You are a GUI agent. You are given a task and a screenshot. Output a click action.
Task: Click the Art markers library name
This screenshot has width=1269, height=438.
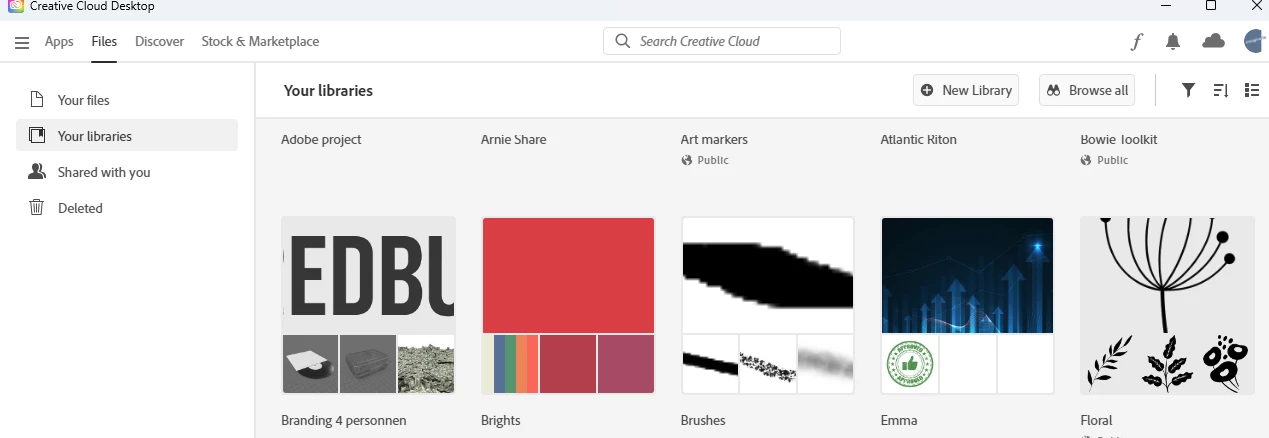pyautogui.click(x=714, y=139)
